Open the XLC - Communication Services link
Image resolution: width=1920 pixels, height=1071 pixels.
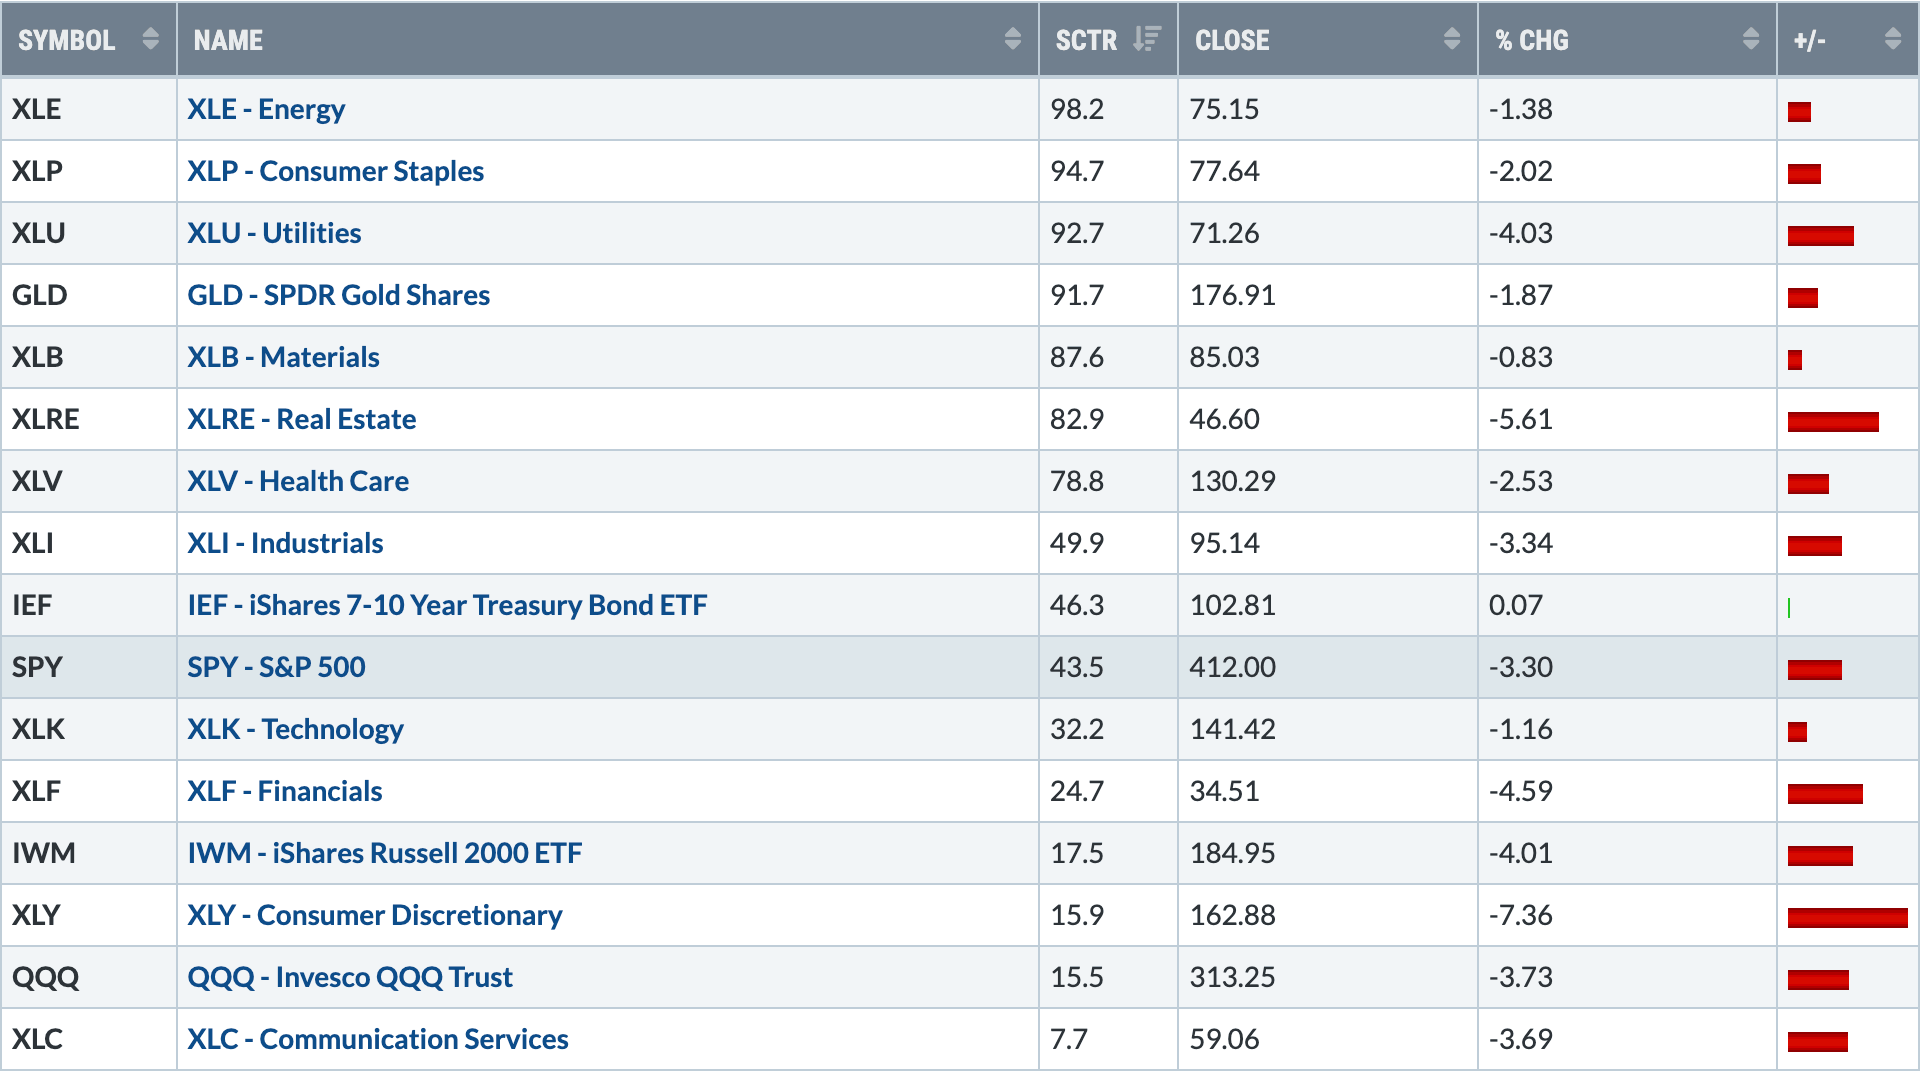click(x=378, y=1039)
